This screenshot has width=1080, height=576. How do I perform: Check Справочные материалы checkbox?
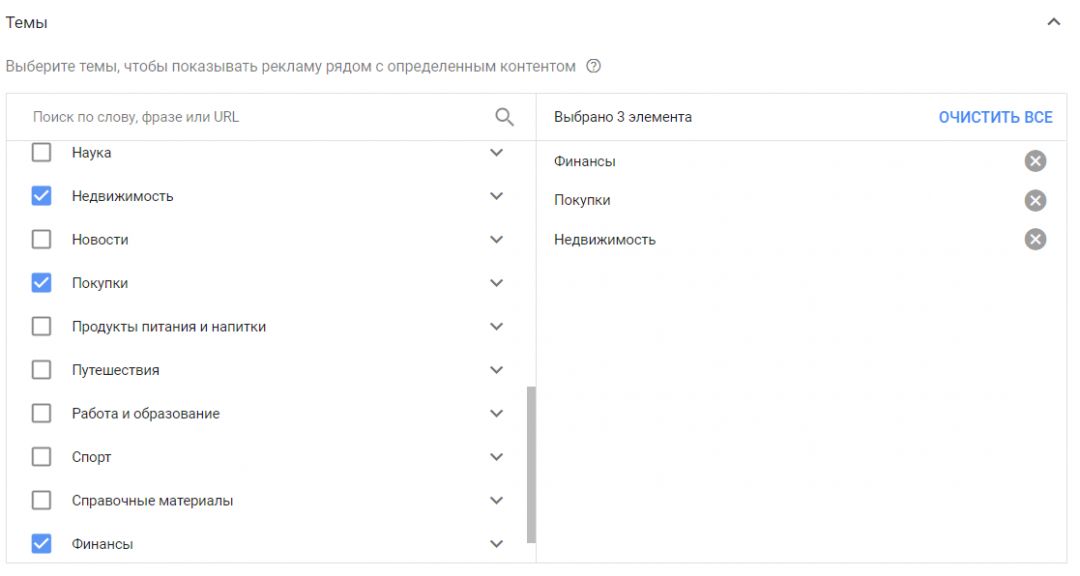(41, 500)
